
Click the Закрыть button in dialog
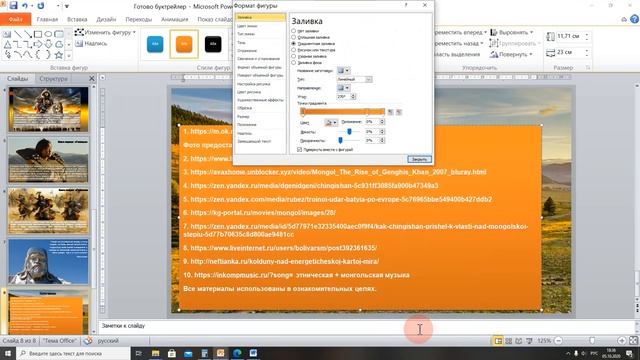pyautogui.click(x=419, y=159)
